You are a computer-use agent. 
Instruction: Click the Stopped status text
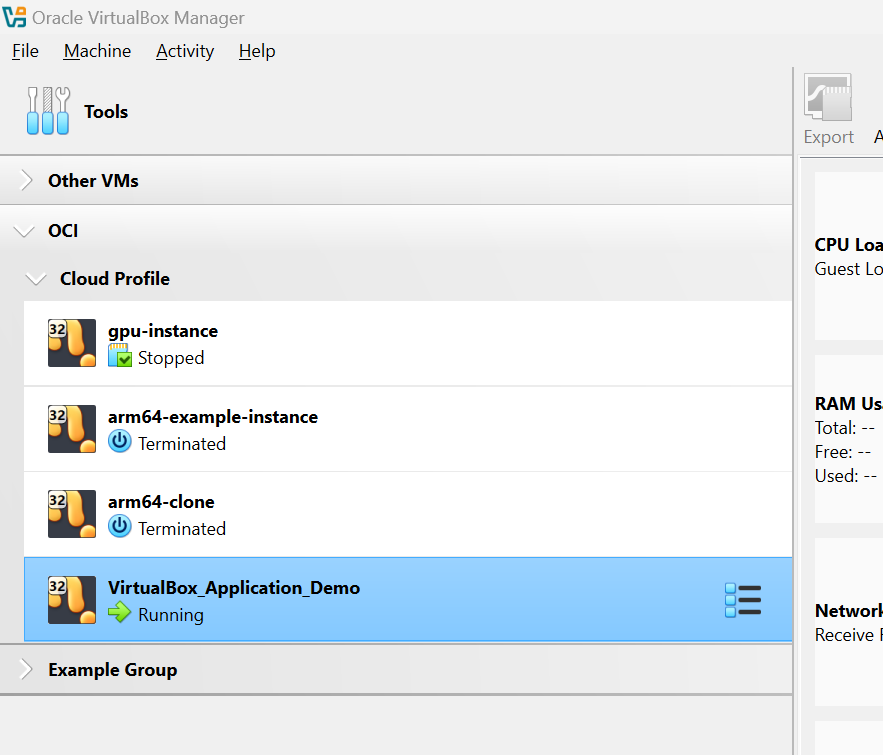coord(171,358)
